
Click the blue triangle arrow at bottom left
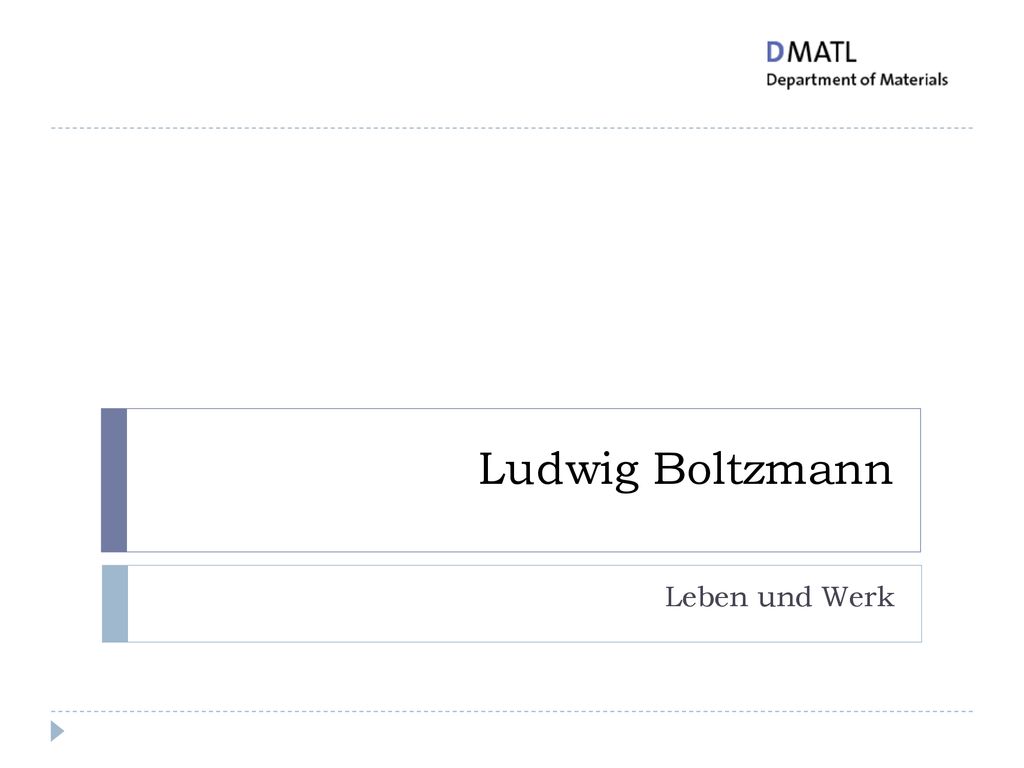pos(57,731)
